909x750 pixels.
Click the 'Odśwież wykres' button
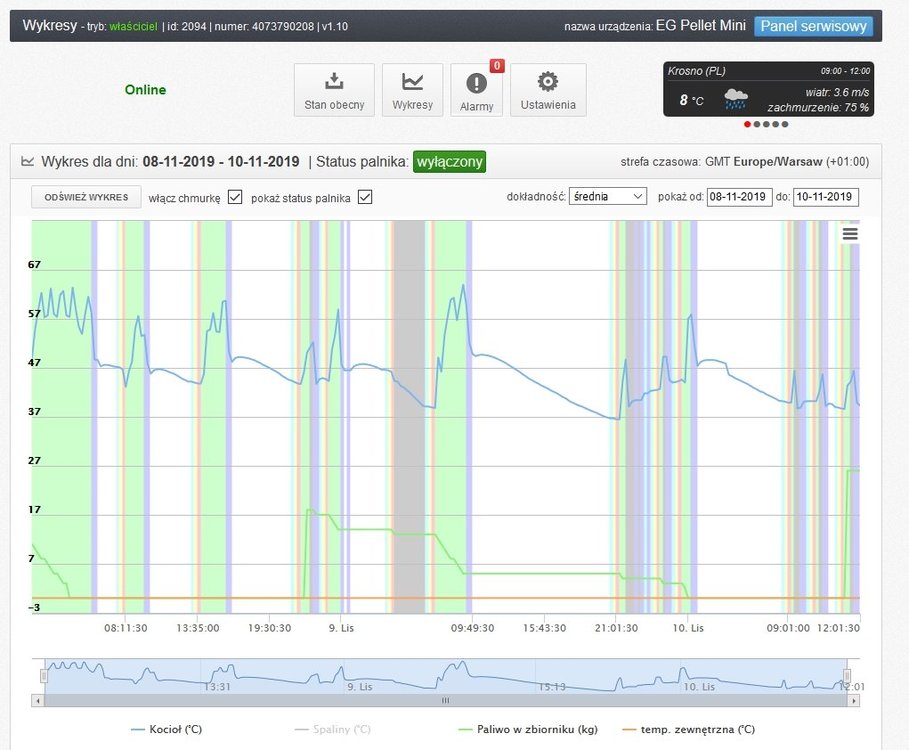point(86,197)
